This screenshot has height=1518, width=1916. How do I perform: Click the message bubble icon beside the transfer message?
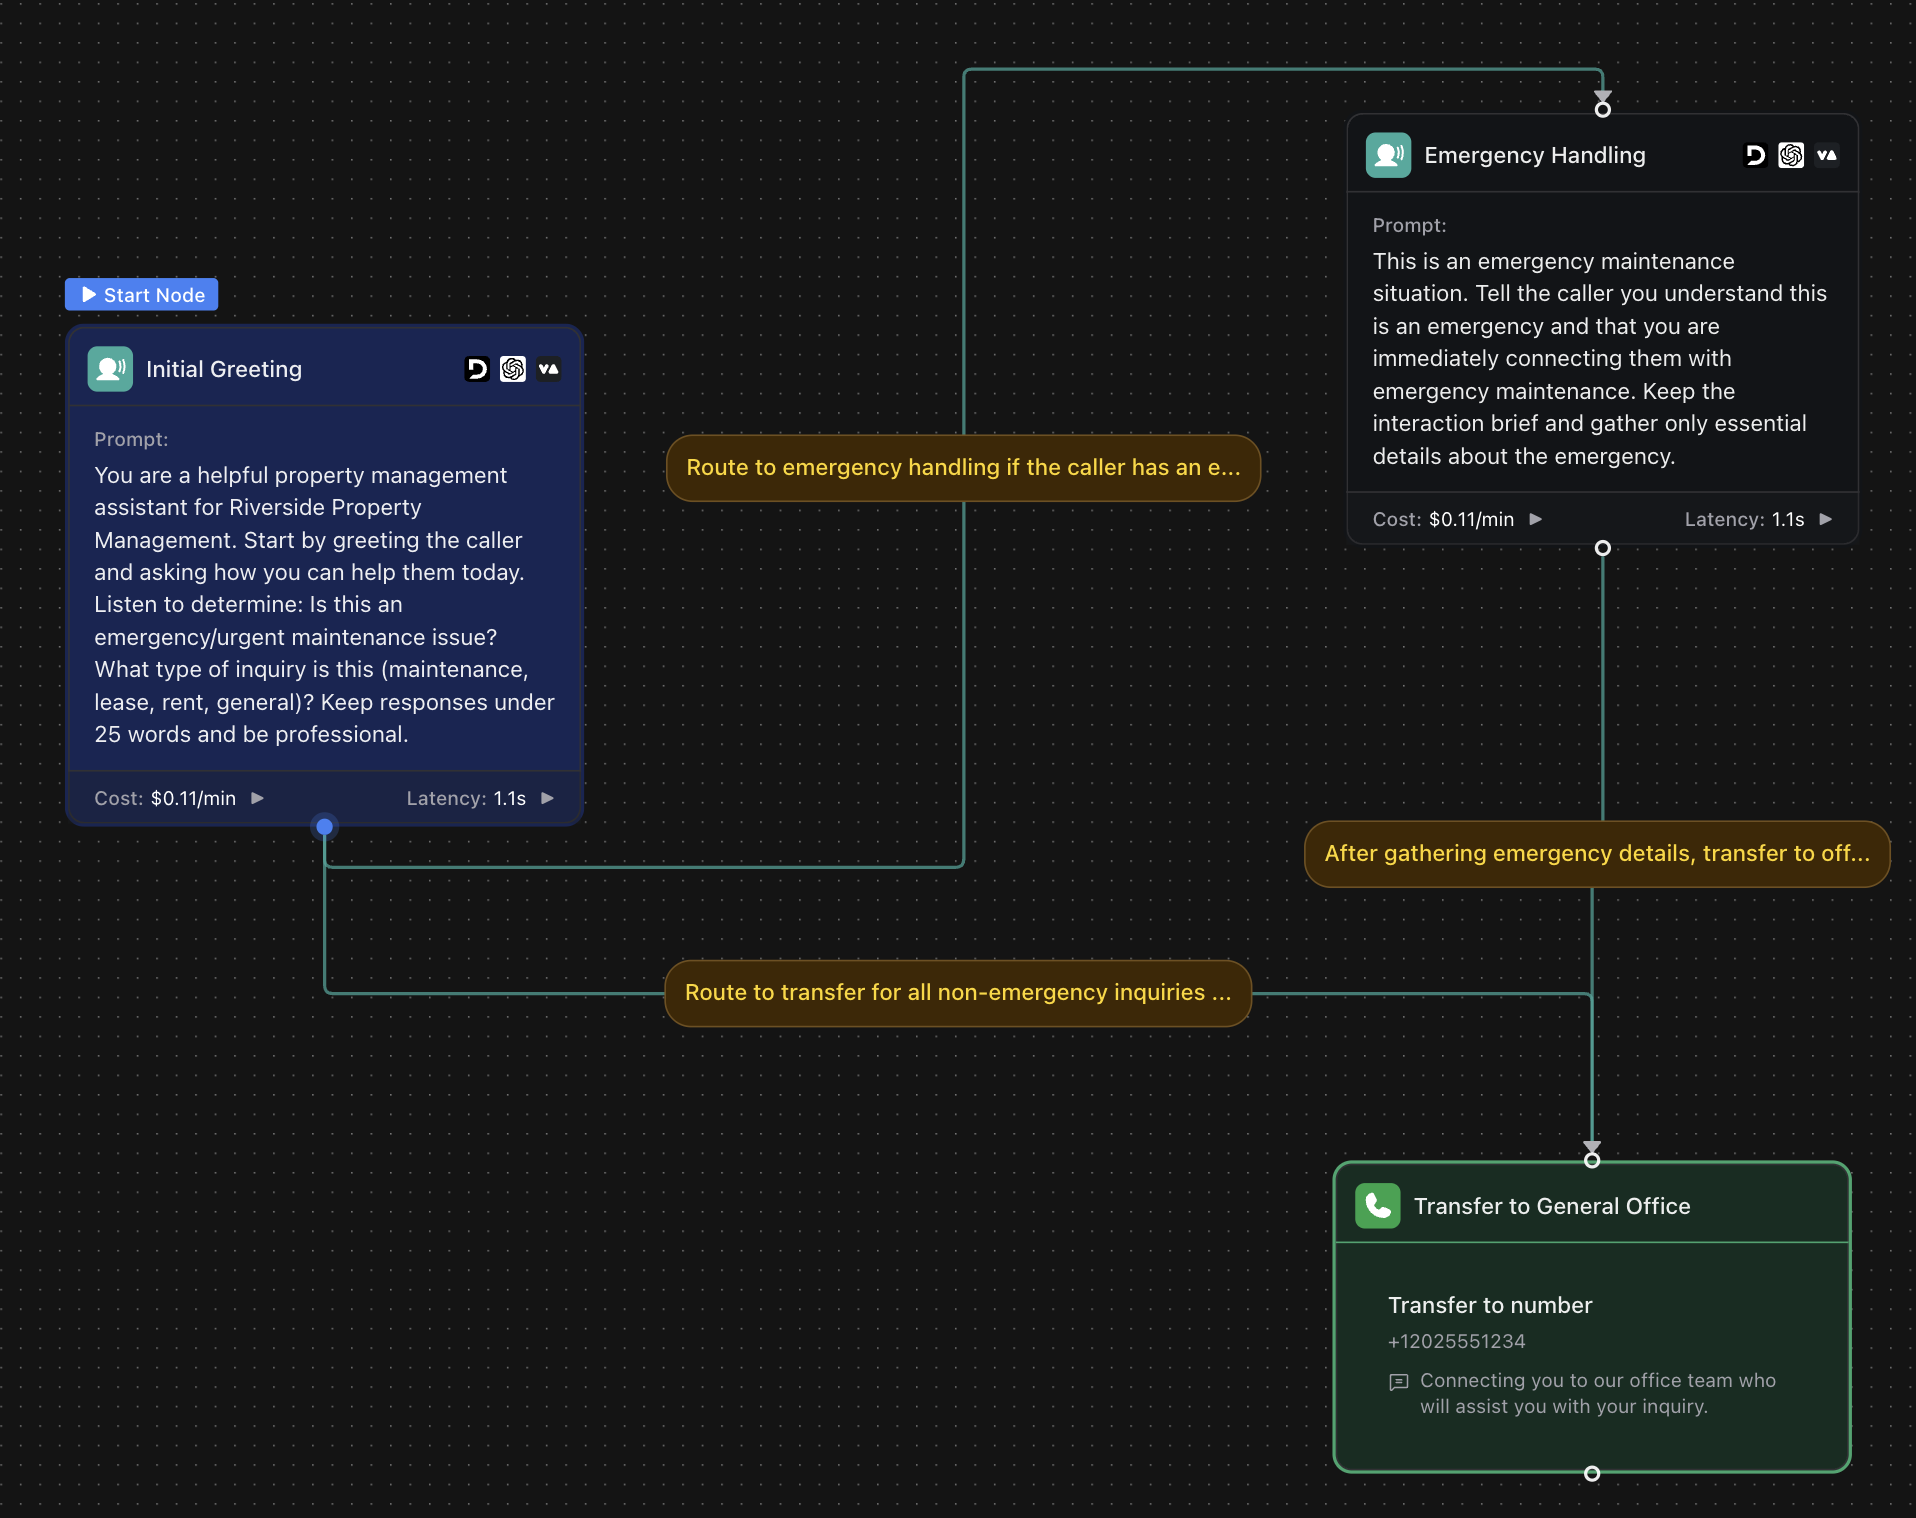1399,1383
